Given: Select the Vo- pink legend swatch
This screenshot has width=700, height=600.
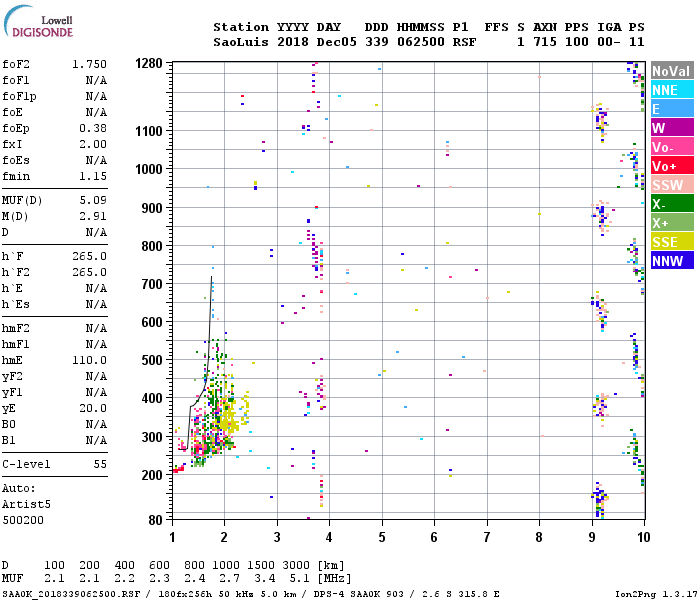Looking at the screenshot, I should click(672, 147).
